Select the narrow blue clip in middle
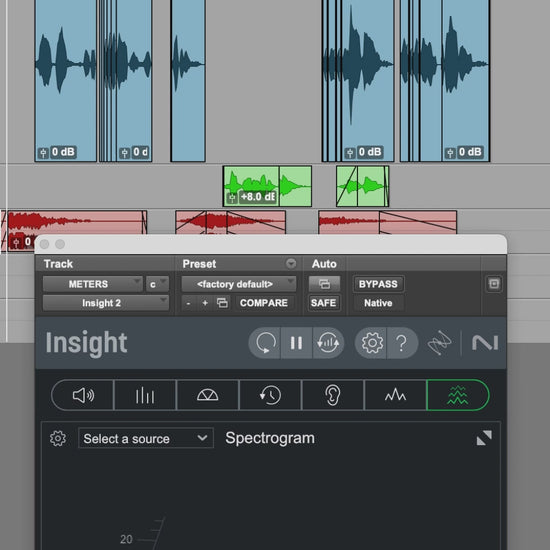Image resolution: width=550 pixels, height=550 pixels. pos(188,81)
